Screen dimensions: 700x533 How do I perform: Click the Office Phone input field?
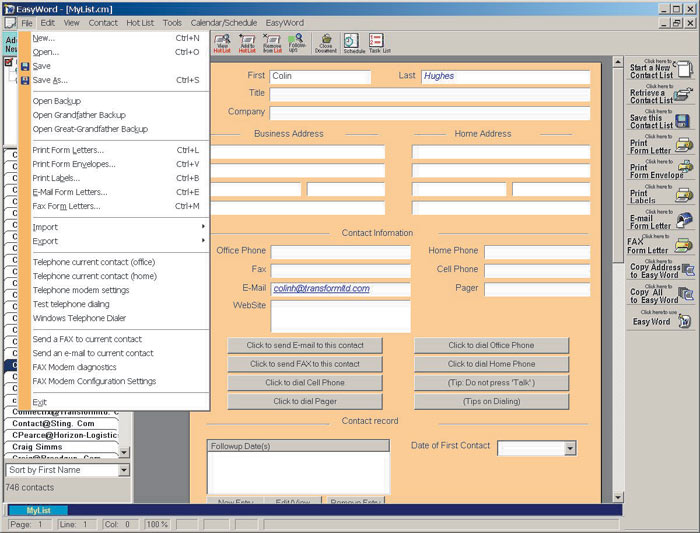[340, 252]
